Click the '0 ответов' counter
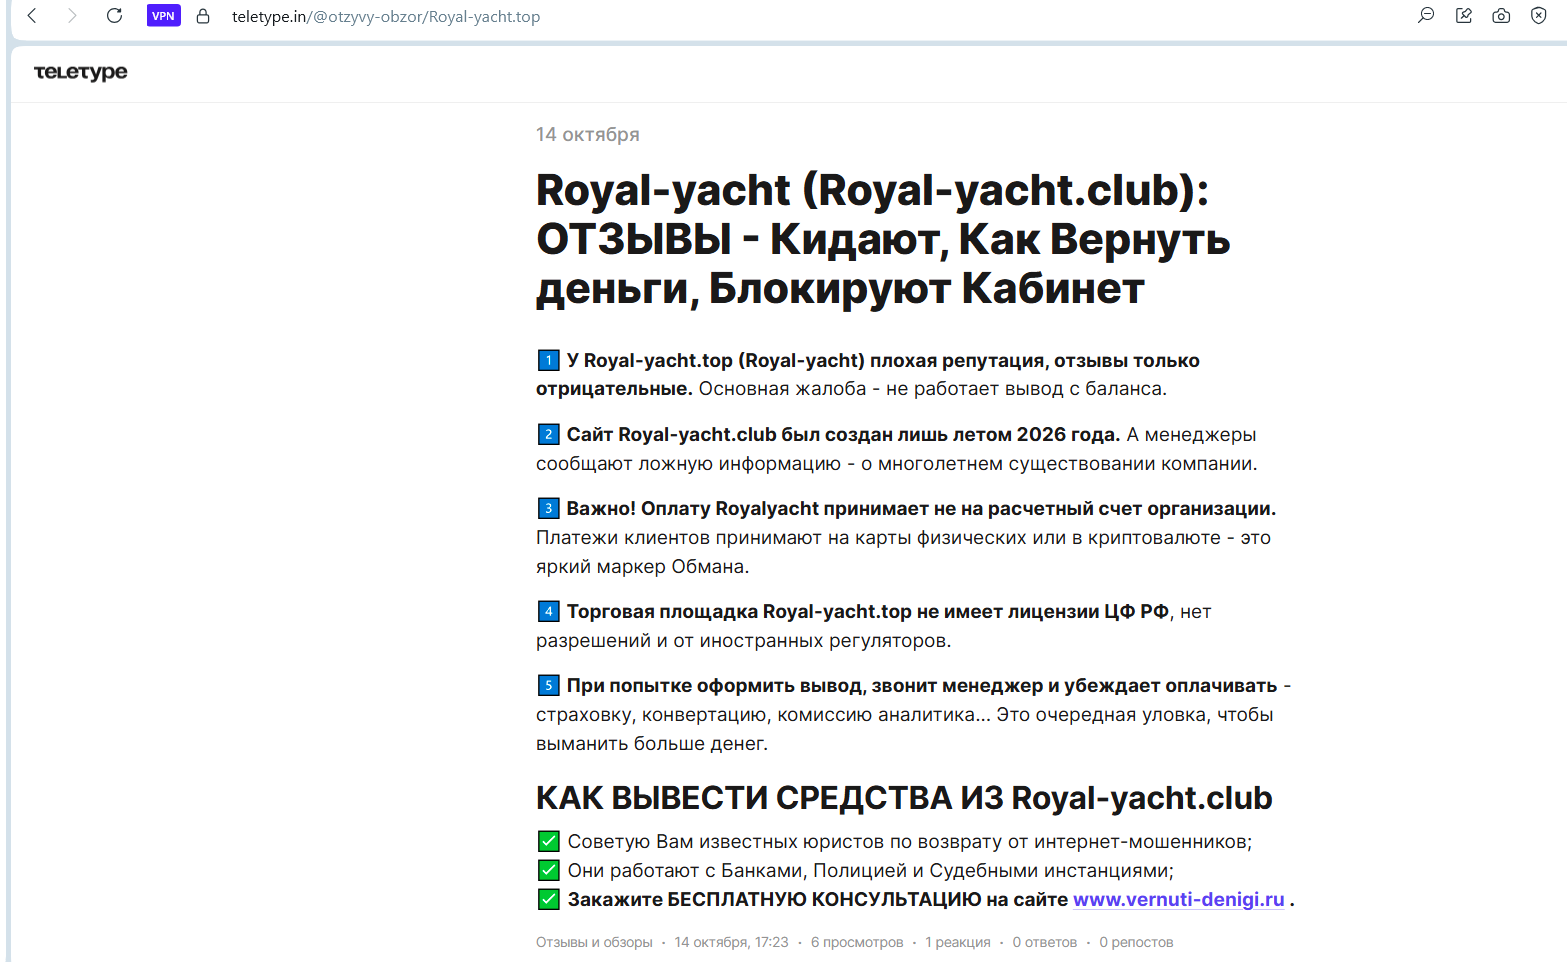 [1045, 942]
